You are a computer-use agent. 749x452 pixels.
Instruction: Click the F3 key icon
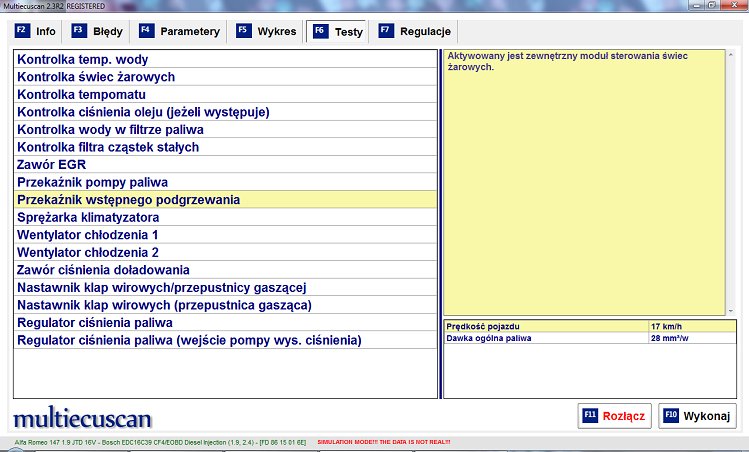(79, 31)
